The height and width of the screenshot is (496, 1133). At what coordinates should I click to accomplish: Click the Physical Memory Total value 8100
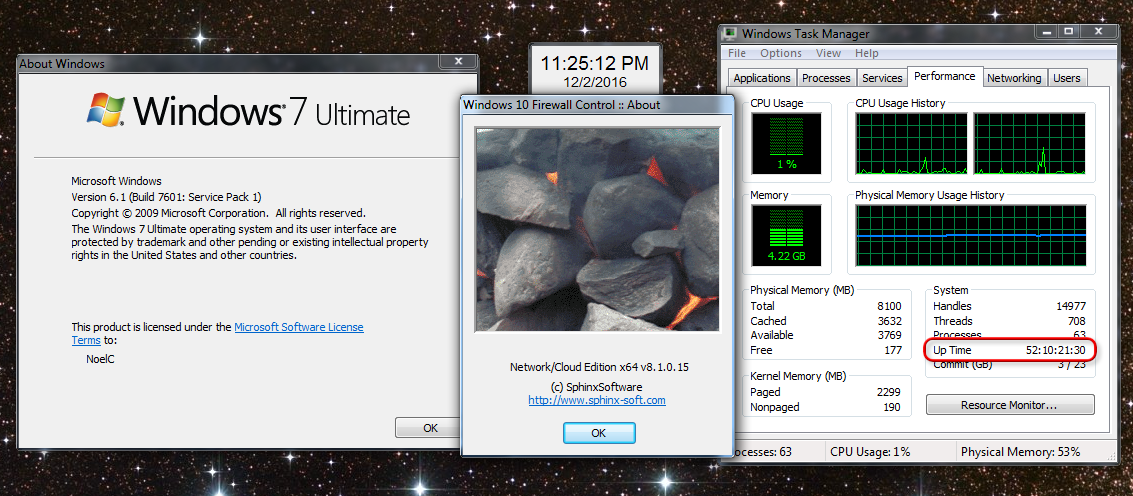pos(889,306)
